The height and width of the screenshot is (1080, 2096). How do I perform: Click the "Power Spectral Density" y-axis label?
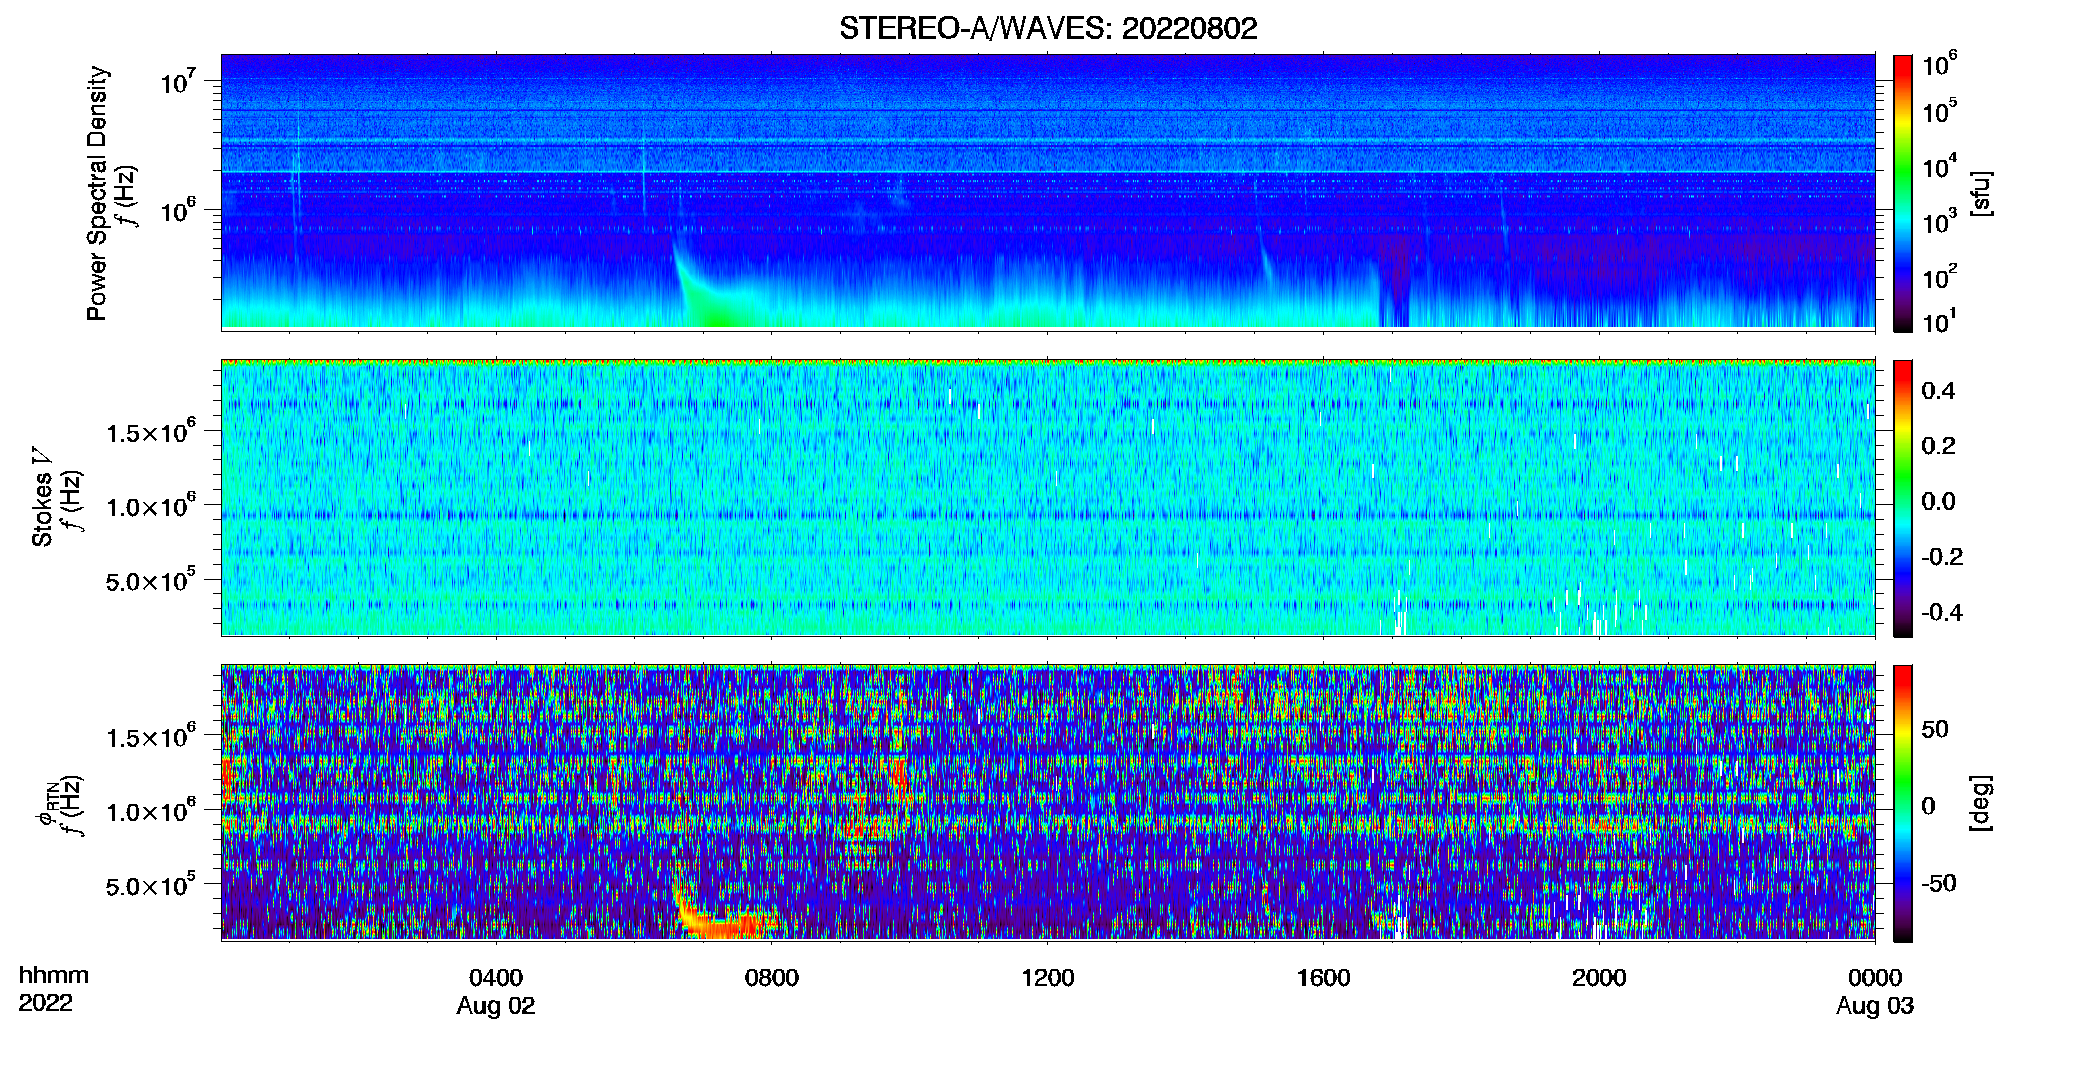[x=97, y=193]
